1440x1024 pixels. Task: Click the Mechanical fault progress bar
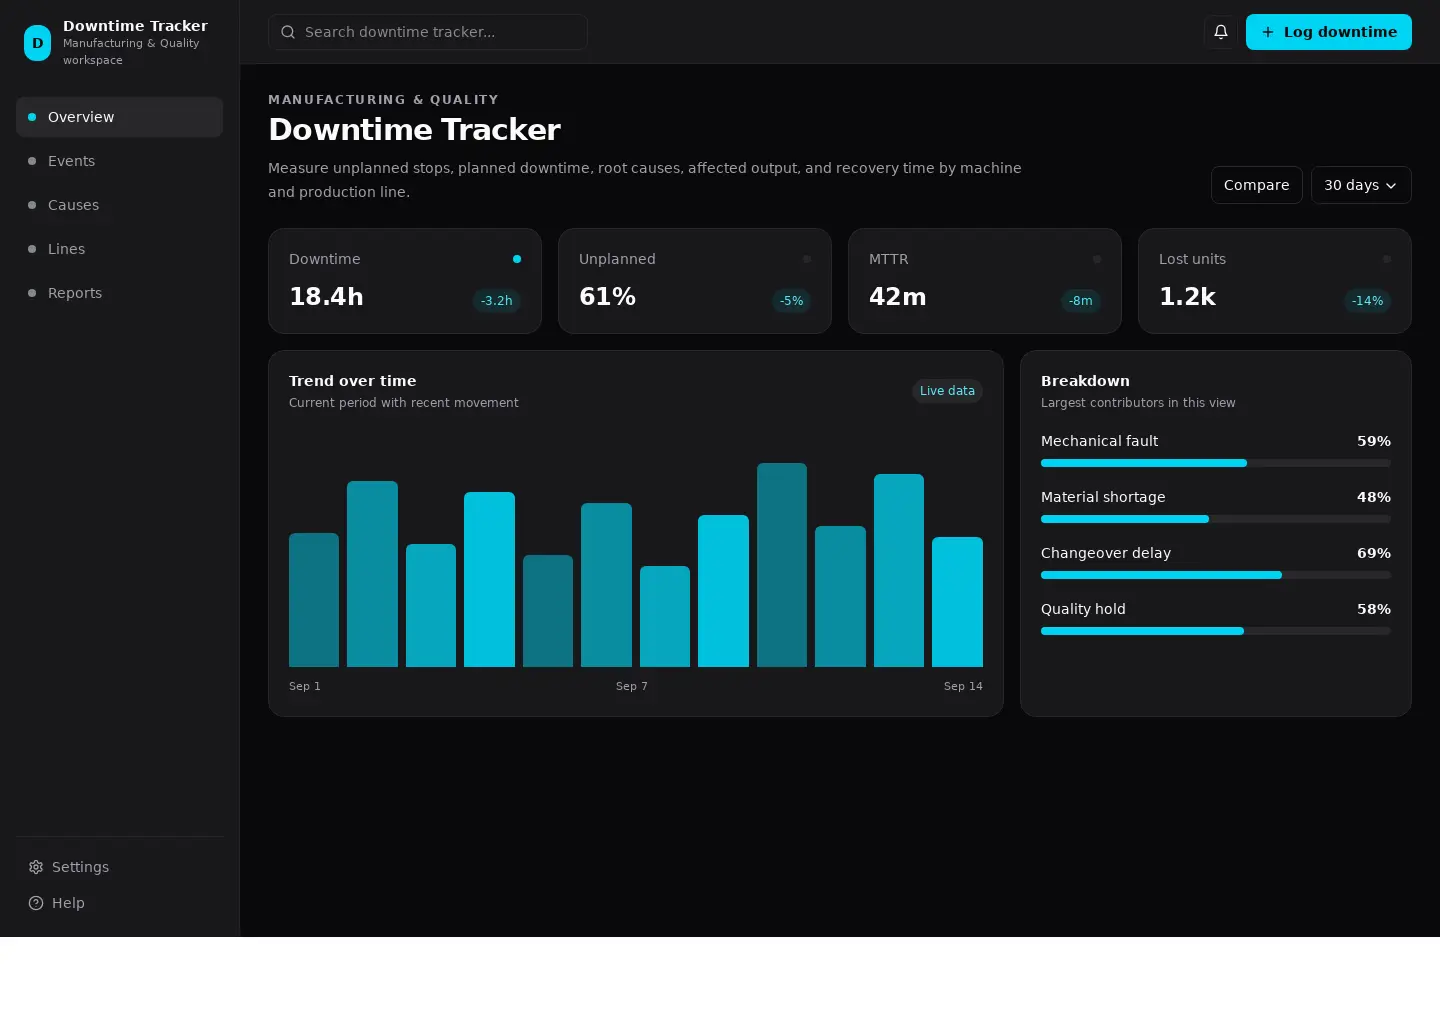(1216, 463)
